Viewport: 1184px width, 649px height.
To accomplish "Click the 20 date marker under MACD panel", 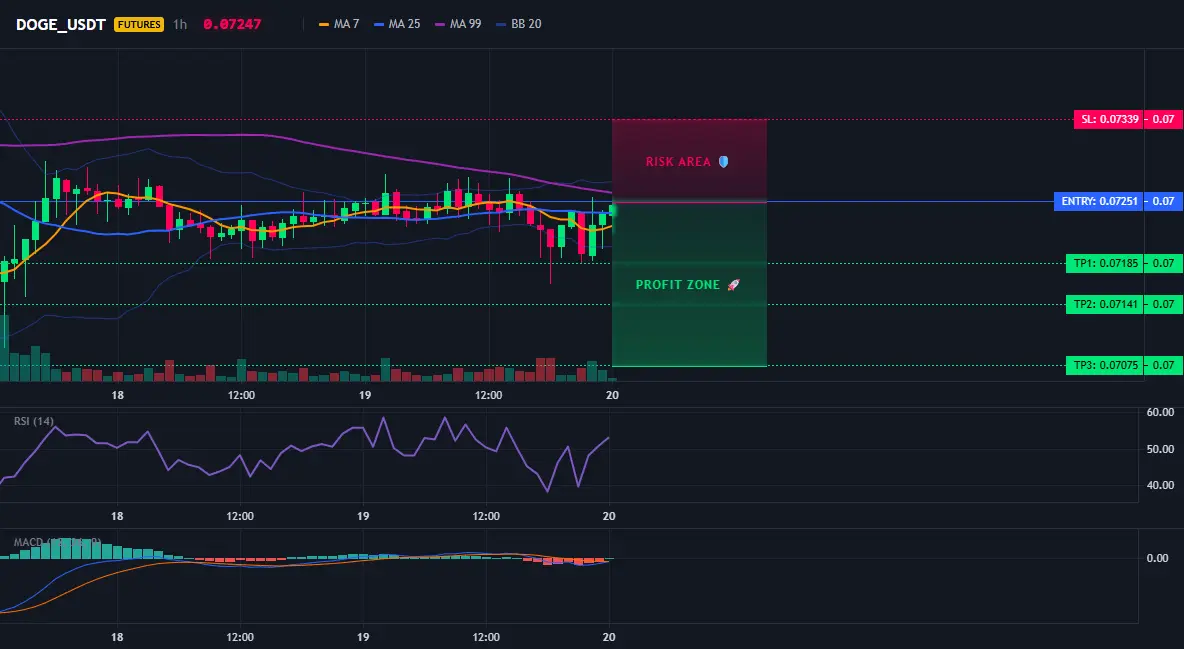I will pyautogui.click(x=609, y=637).
